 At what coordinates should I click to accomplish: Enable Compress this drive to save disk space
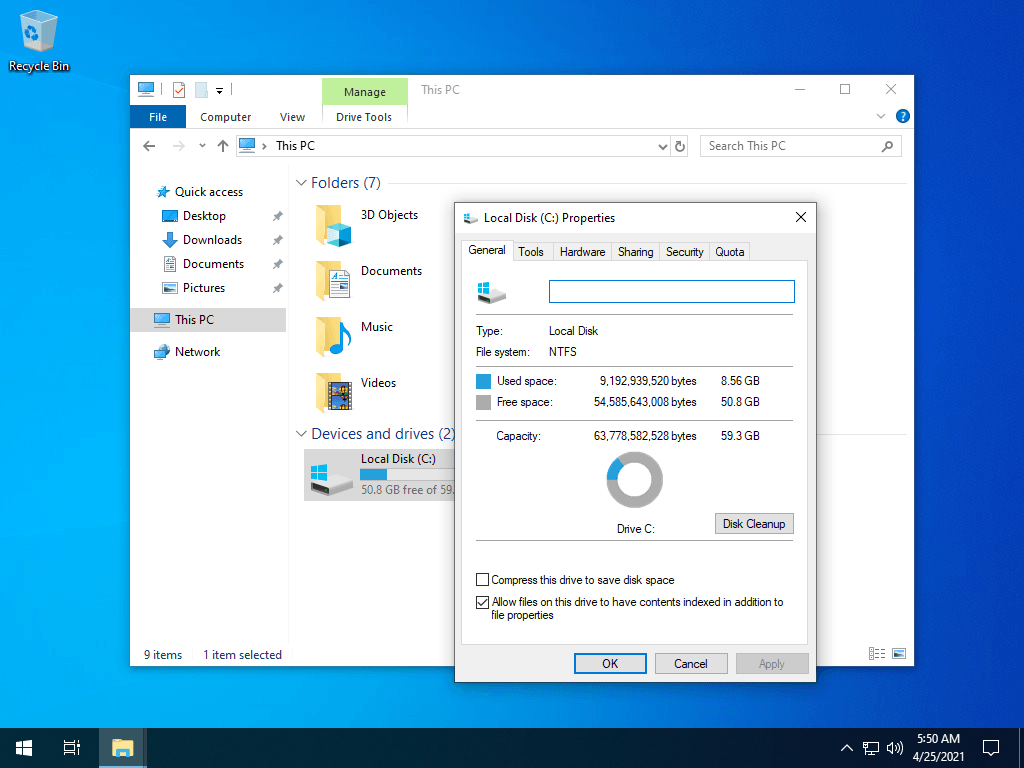pos(483,579)
